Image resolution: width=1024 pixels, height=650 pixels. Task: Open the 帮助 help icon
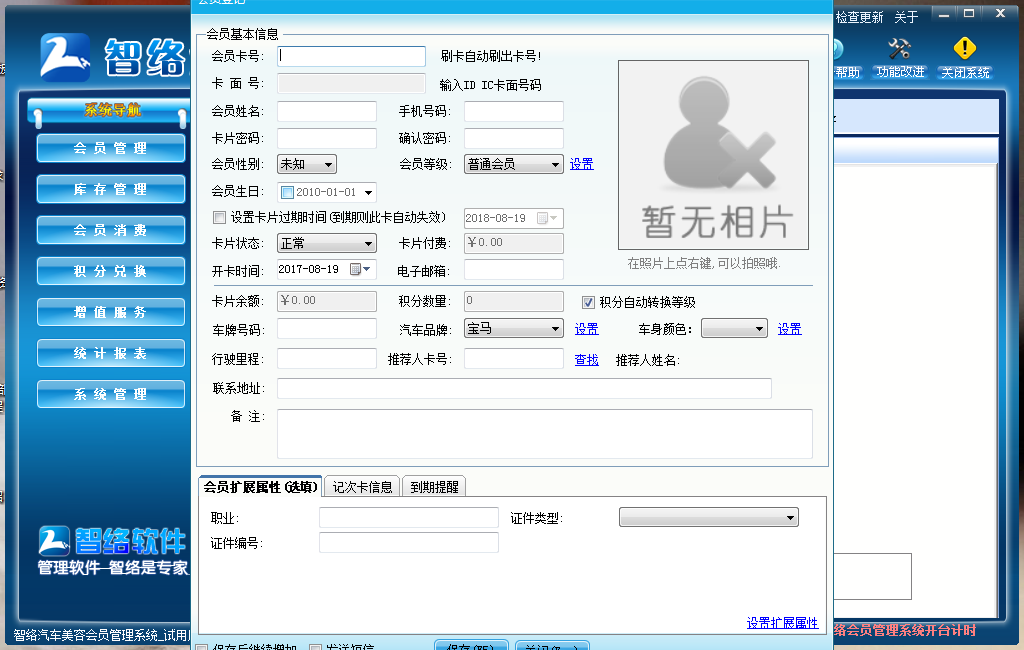coord(840,50)
